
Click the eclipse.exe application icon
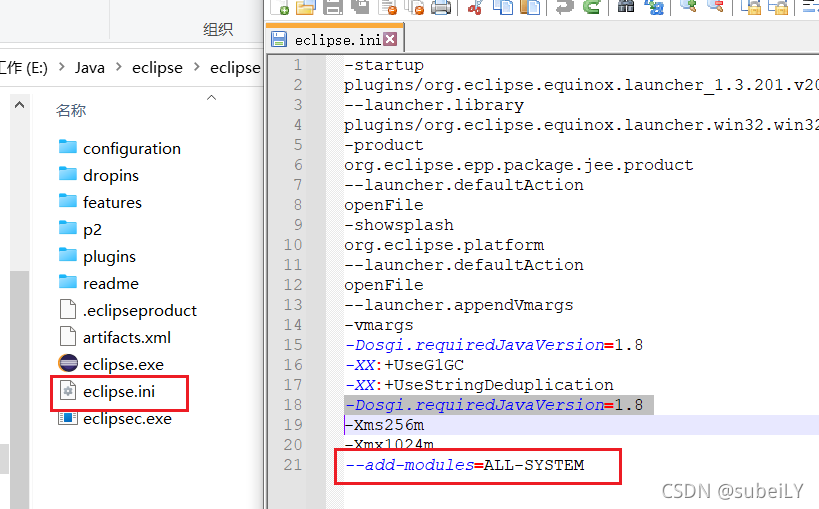(68, 363)
